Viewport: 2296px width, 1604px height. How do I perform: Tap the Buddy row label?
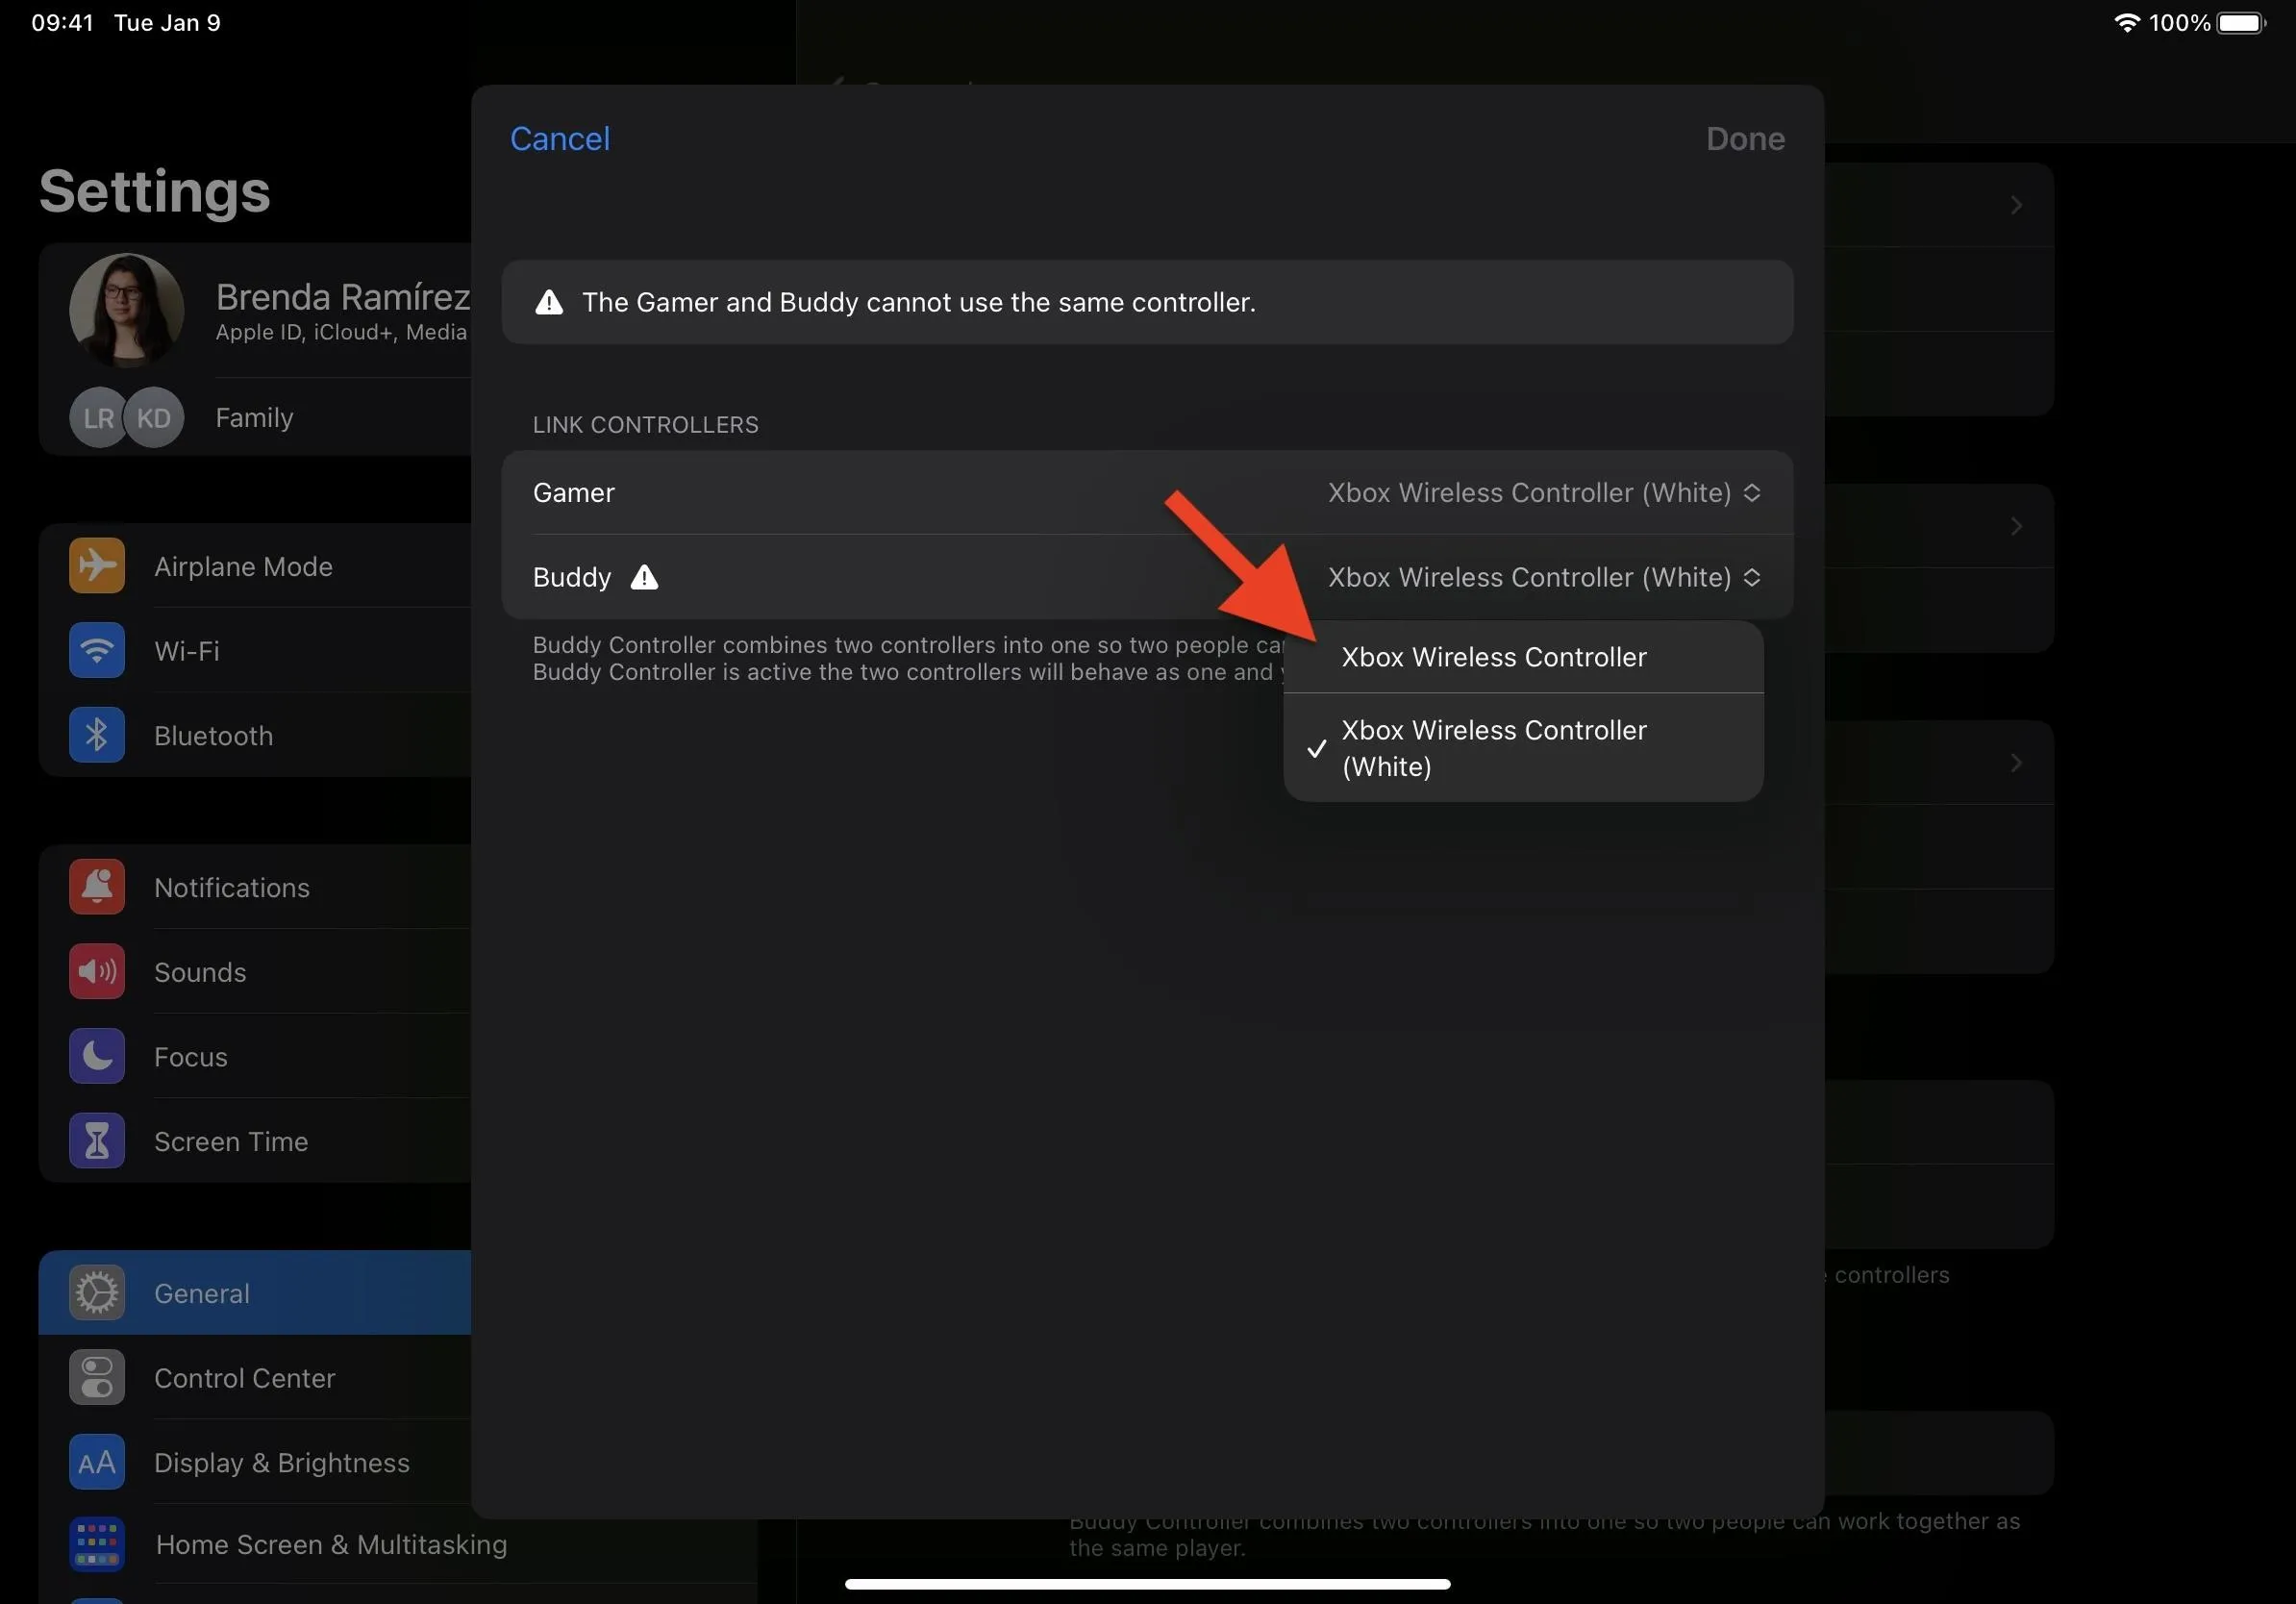pyautogui.click(x=572, y=577)
